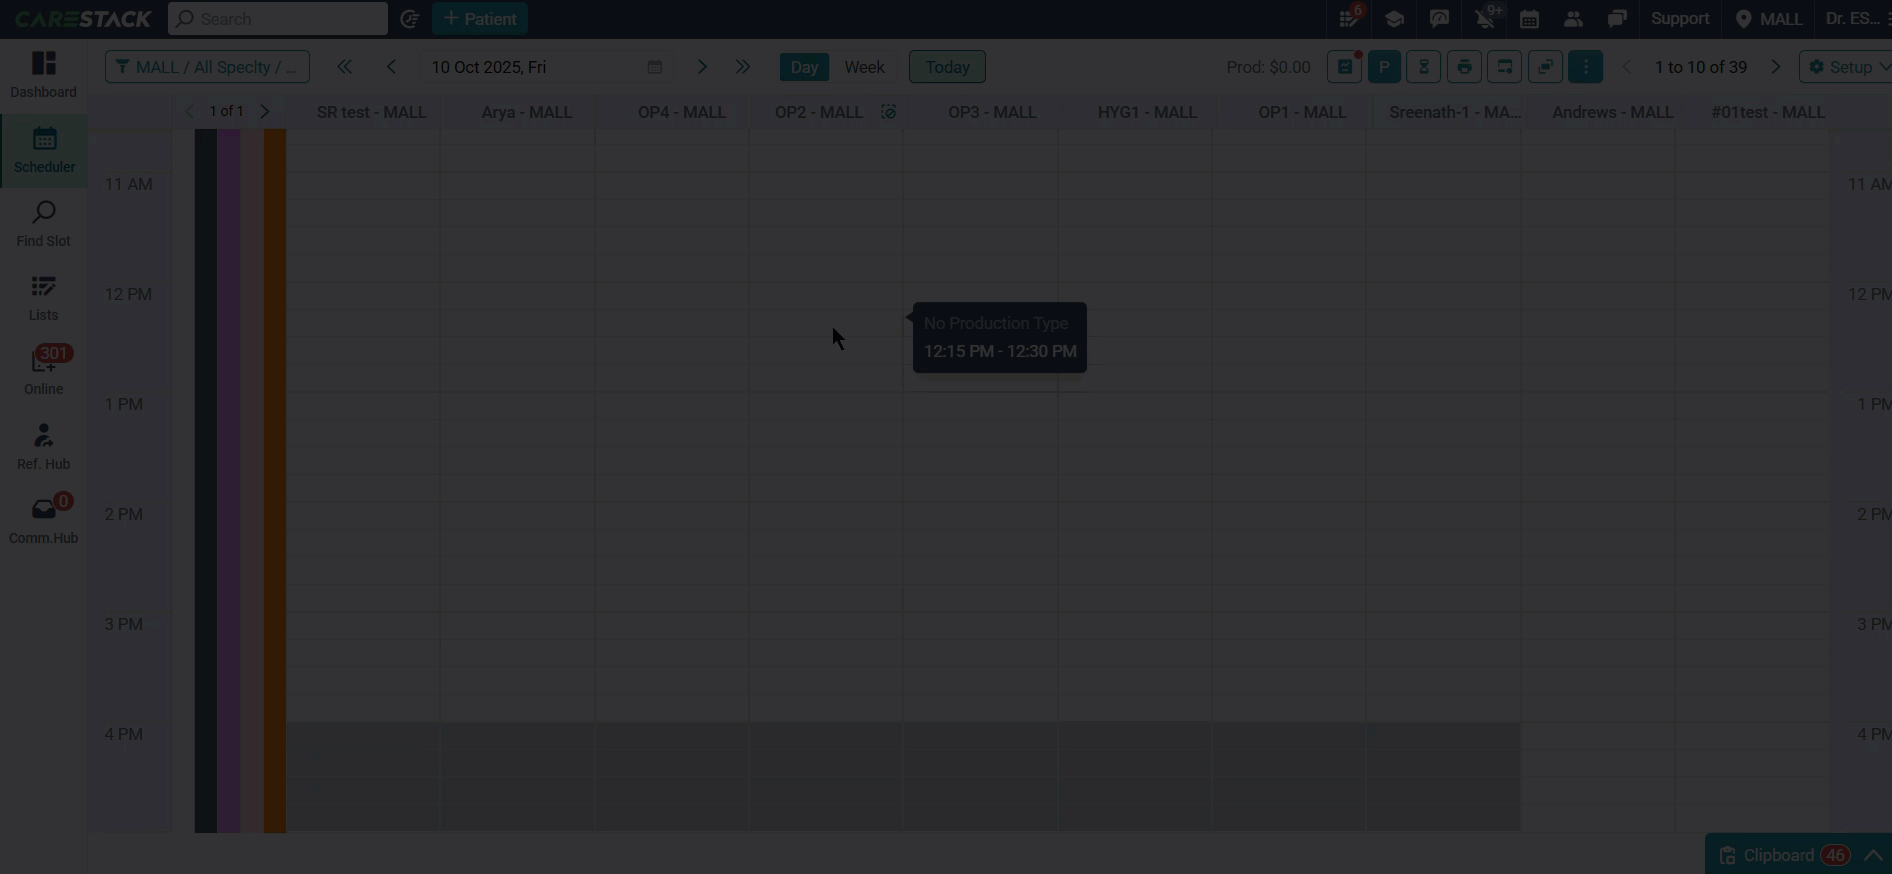Expand the Clipboard panel with the up chevron
This screenshot has height=874, width=1892.
(x=1873, y=855)
